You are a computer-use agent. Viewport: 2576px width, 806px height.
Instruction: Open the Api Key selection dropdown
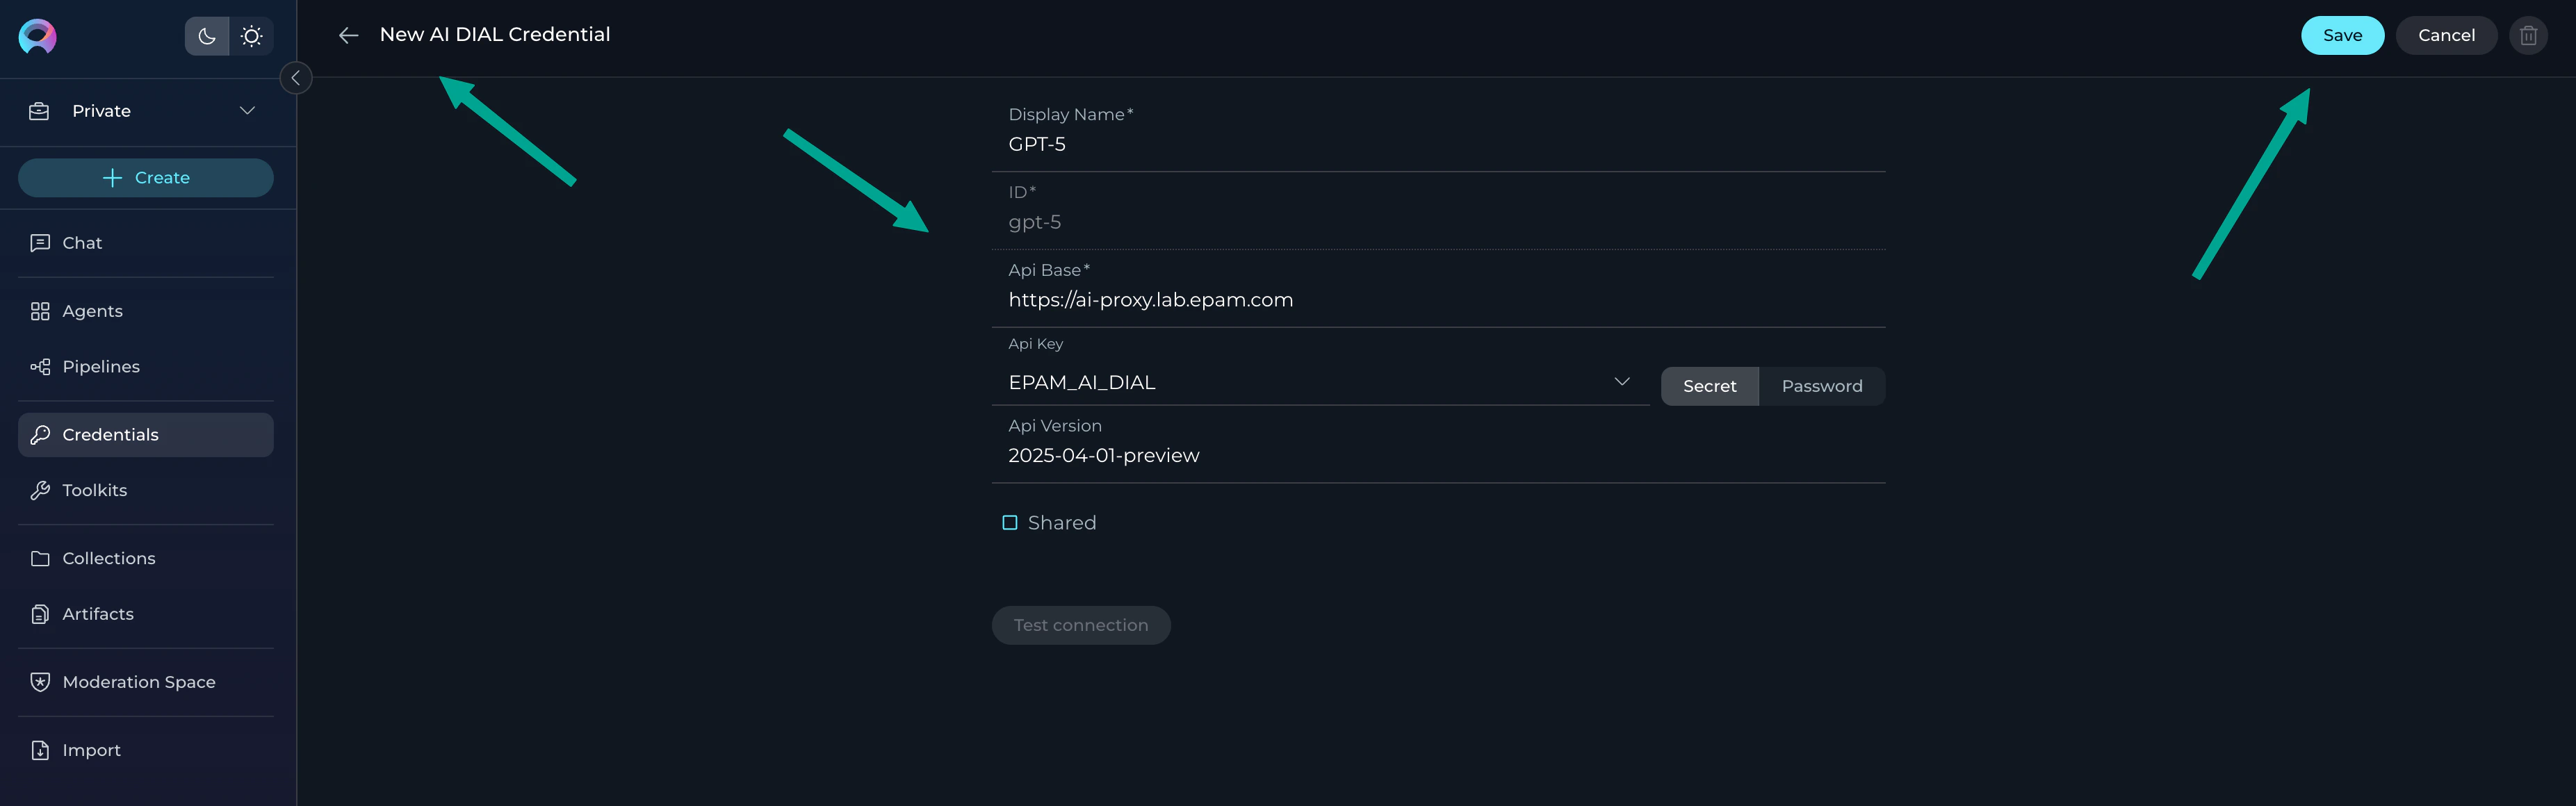pos(1622,381)
